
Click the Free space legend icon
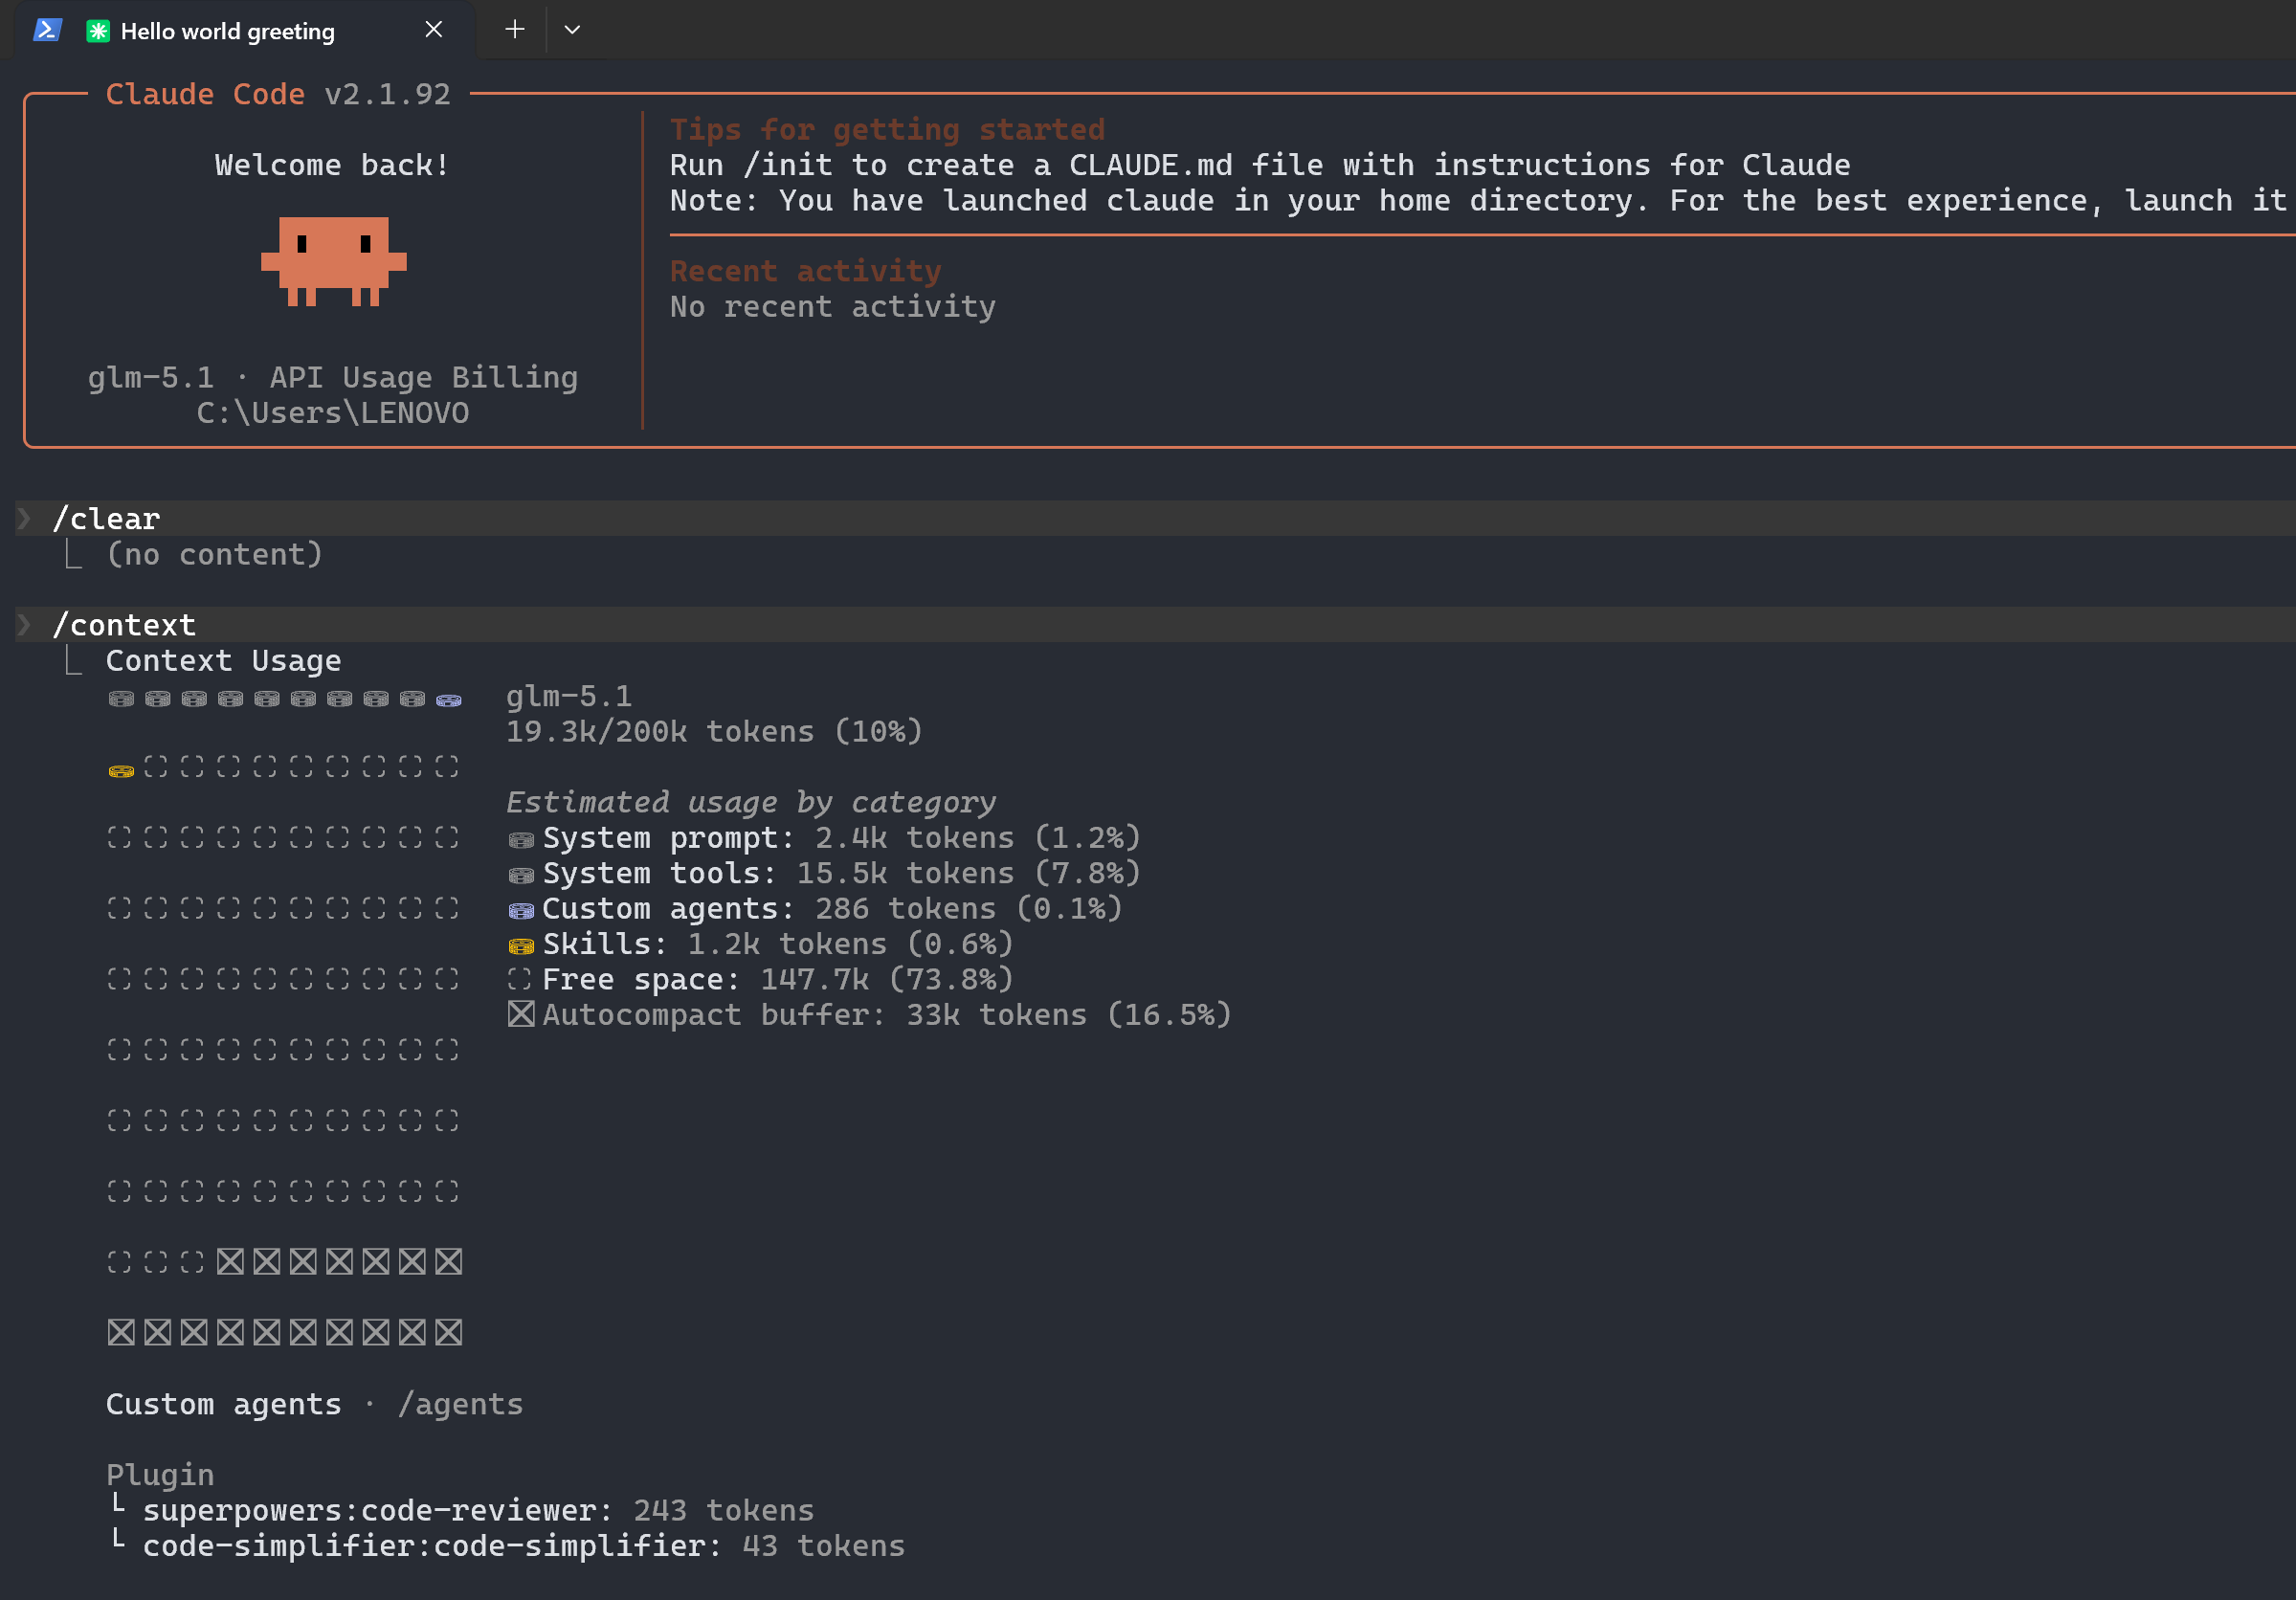(520, 980)
